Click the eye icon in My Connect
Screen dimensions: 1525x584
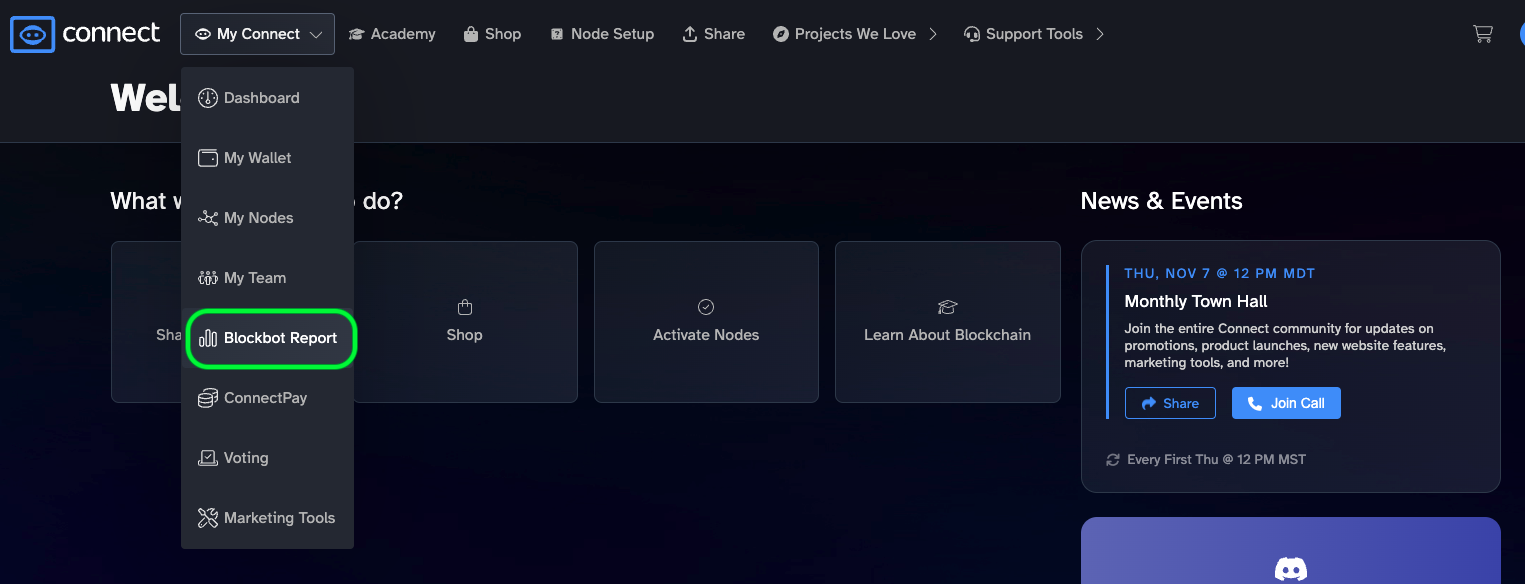203,34
